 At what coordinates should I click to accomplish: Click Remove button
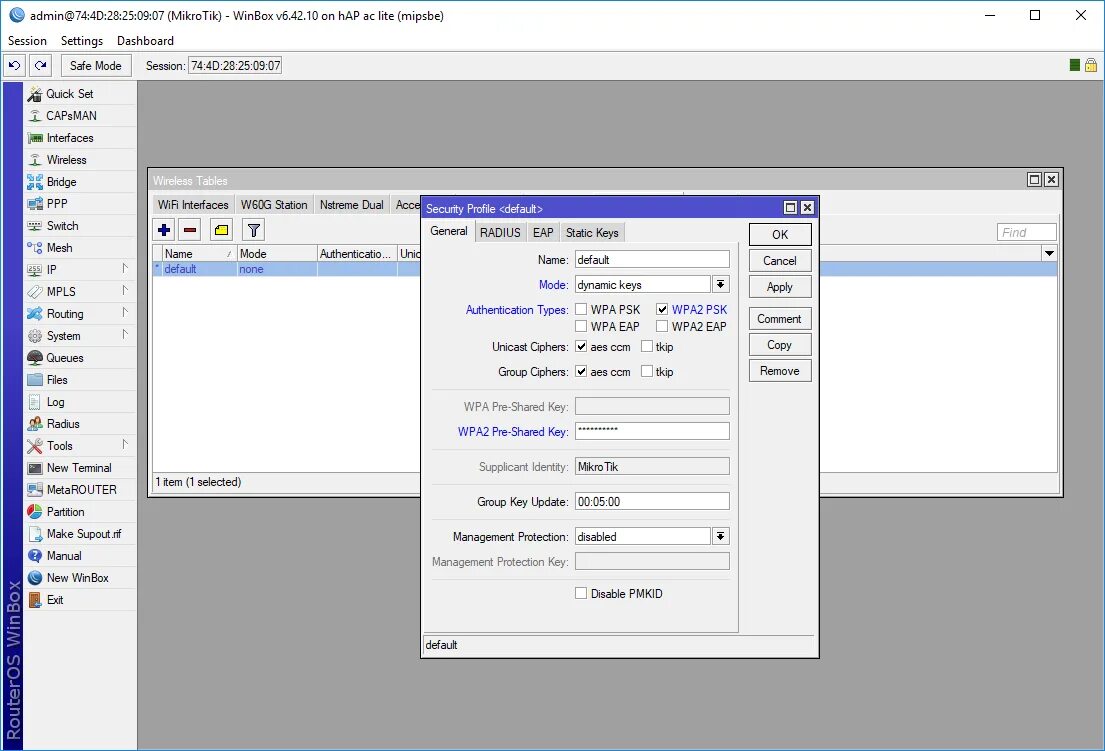(780, 371)
